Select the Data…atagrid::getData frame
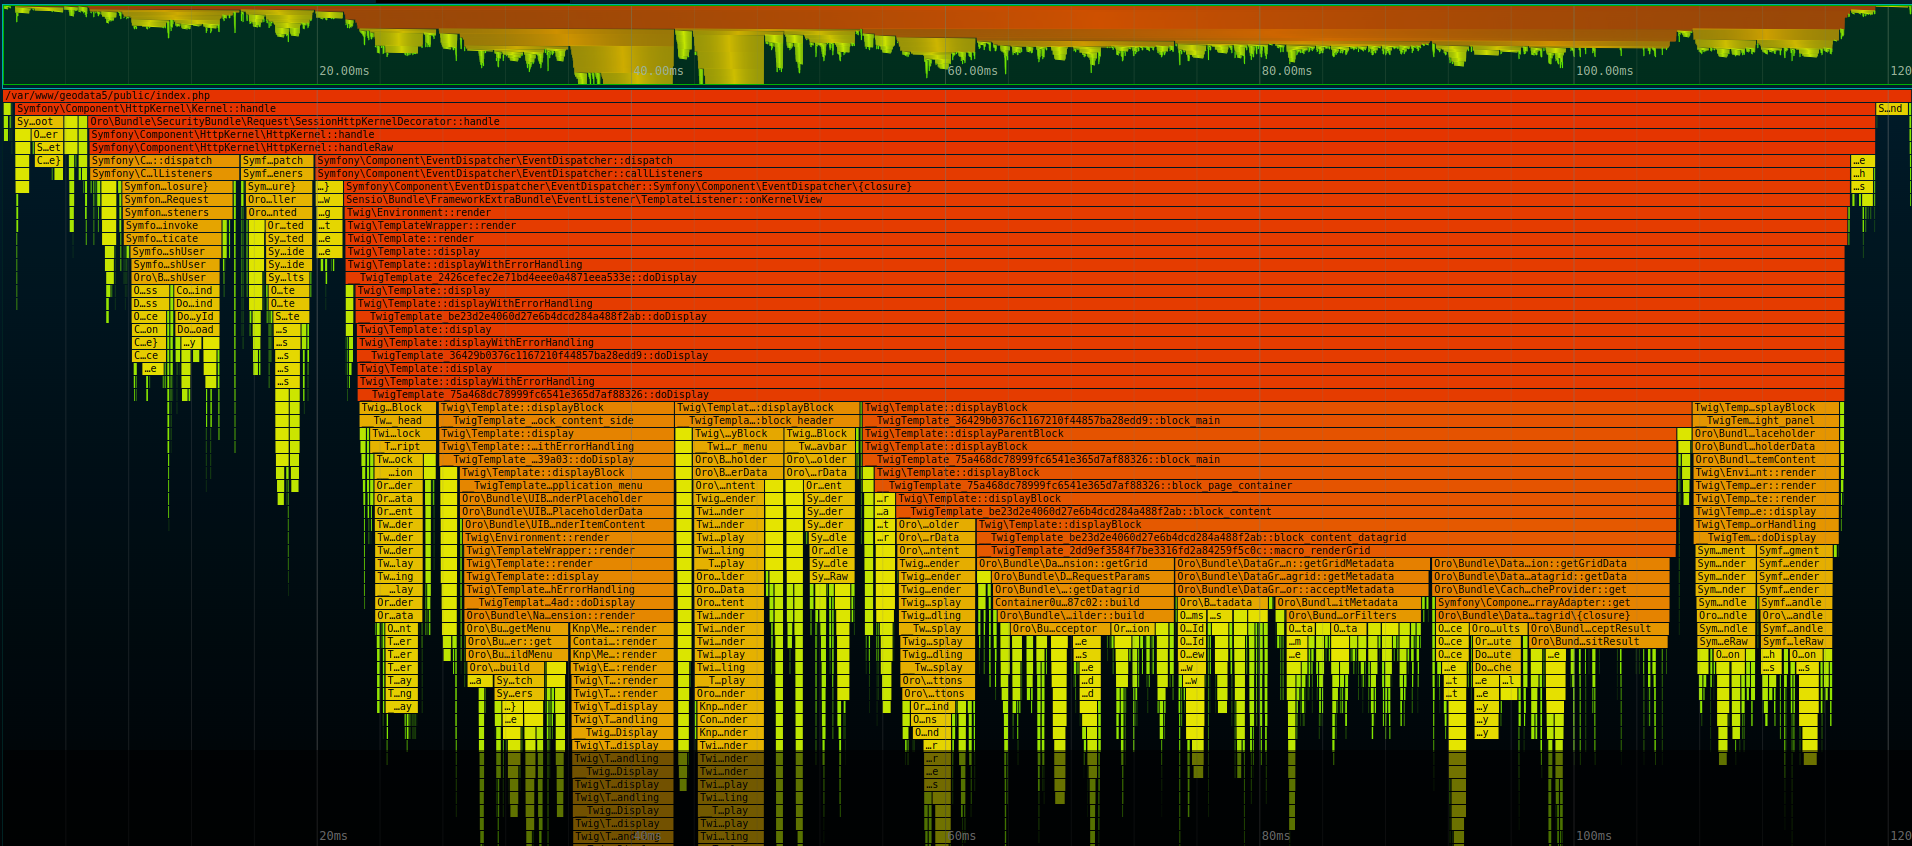This screenshot has width=1912, height=846. [x=1550, y=577]
